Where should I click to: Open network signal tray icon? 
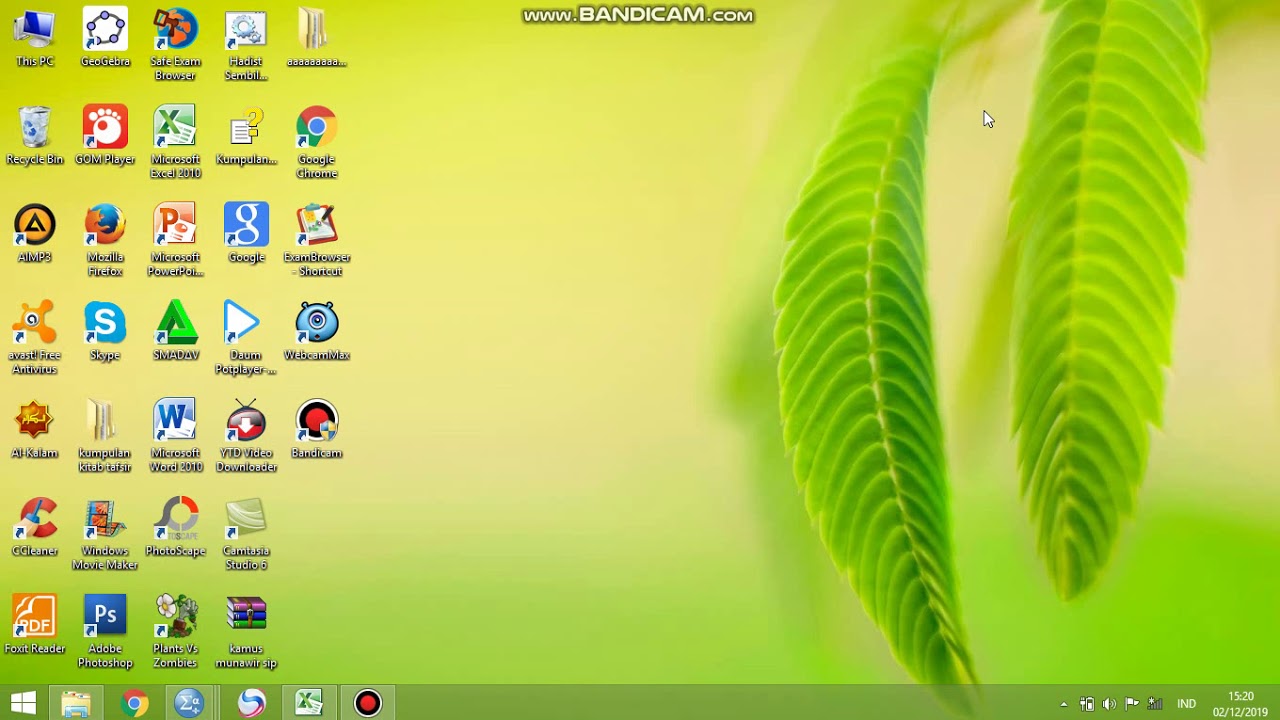click(1154, 704)
